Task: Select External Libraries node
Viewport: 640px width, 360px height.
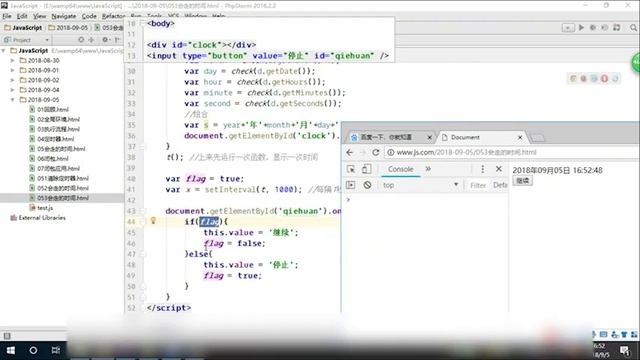Action: [38, 218]
